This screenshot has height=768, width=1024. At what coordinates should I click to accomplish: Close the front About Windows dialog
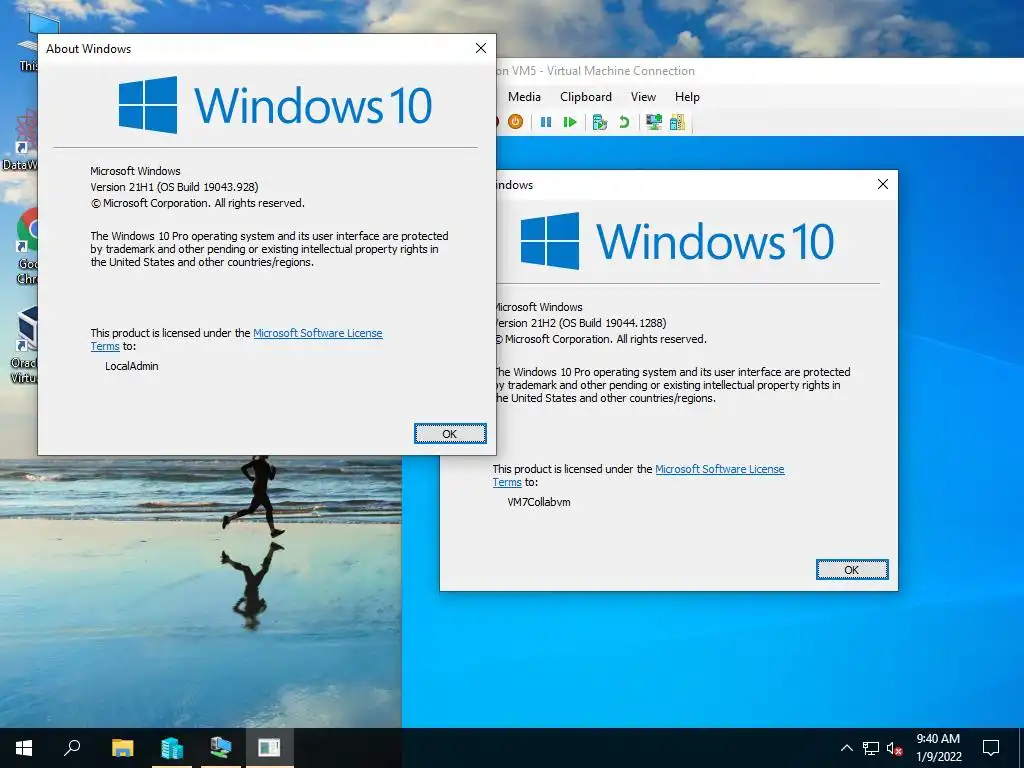(x=481, y=48)
